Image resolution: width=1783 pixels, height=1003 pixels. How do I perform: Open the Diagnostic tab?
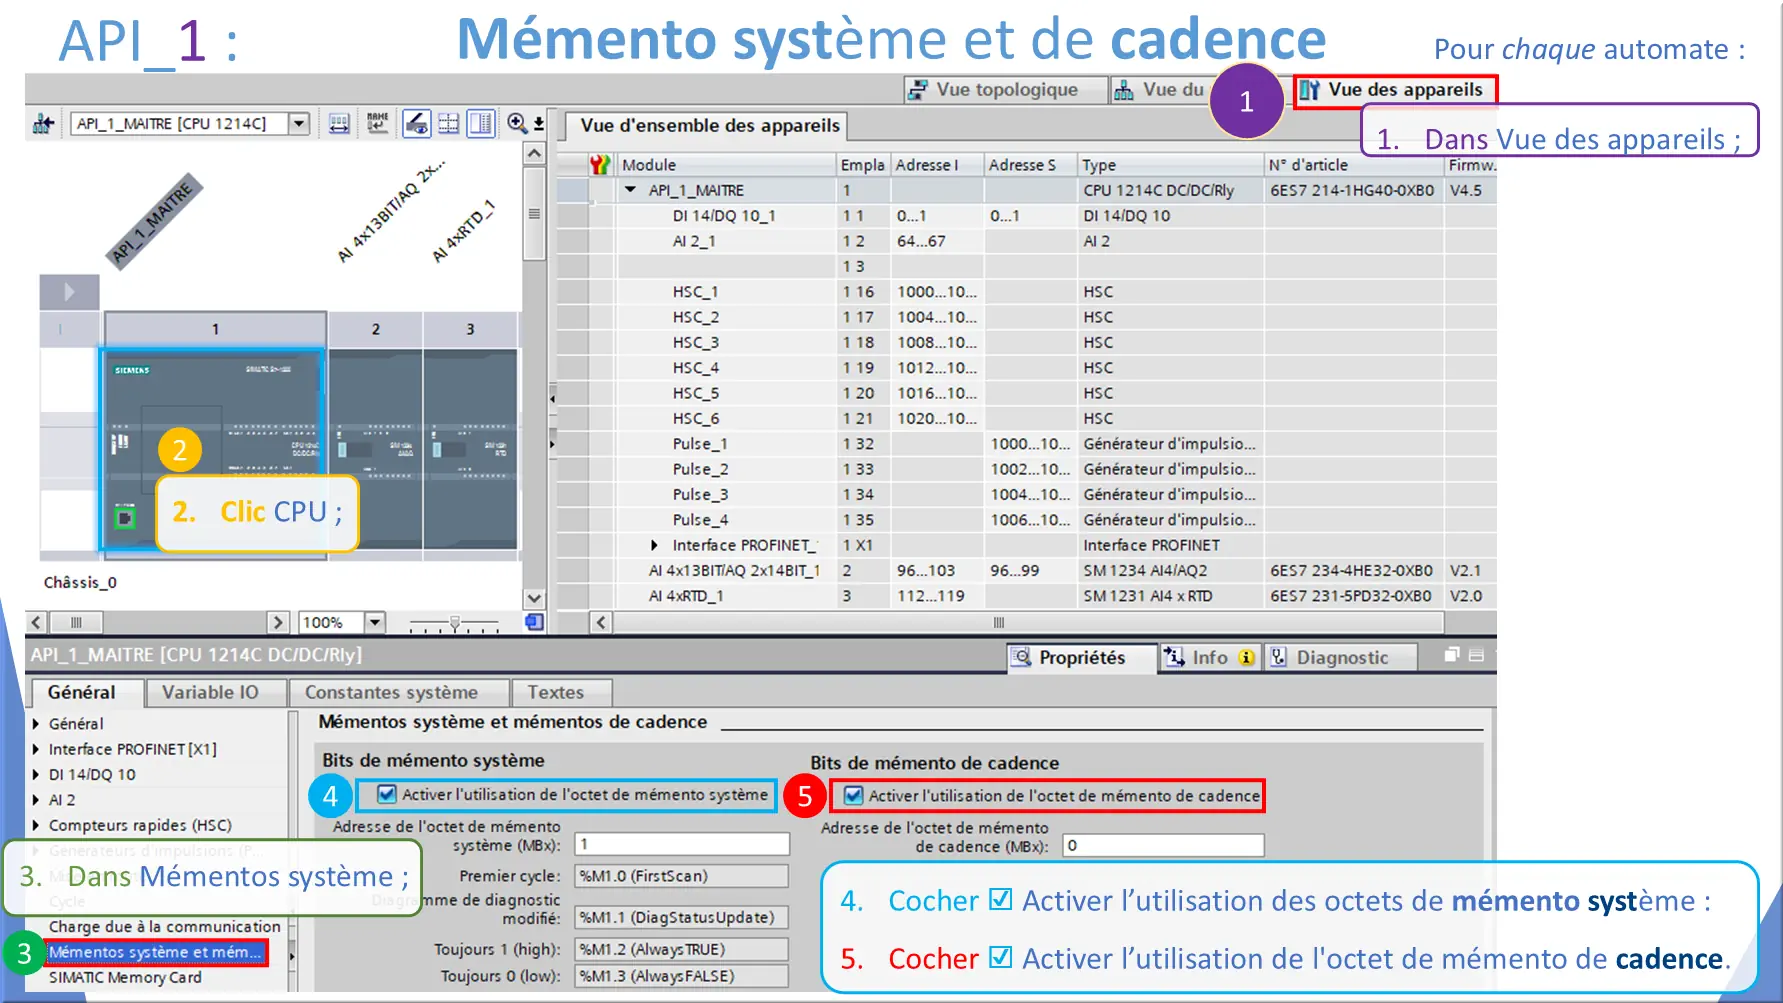(x=1340, y=657)
